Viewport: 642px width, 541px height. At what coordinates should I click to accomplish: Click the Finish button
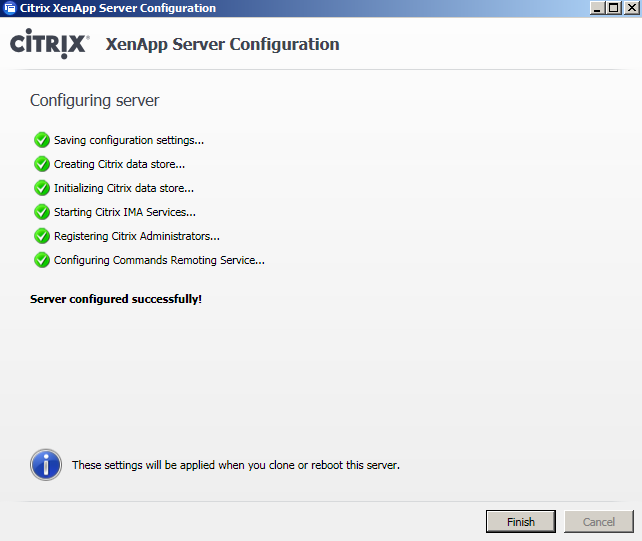coord(520,521)
